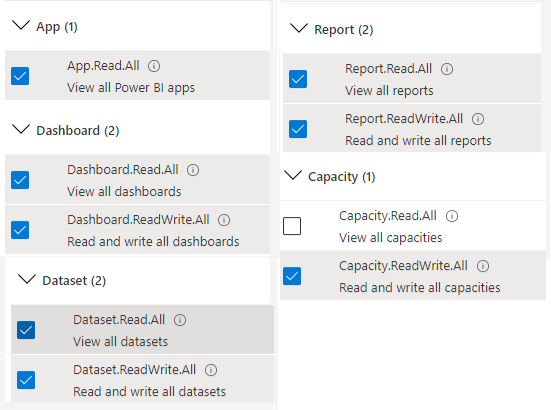Click the 'View all capacities' description
The image size is (551, 410).
tap(390, 237)
